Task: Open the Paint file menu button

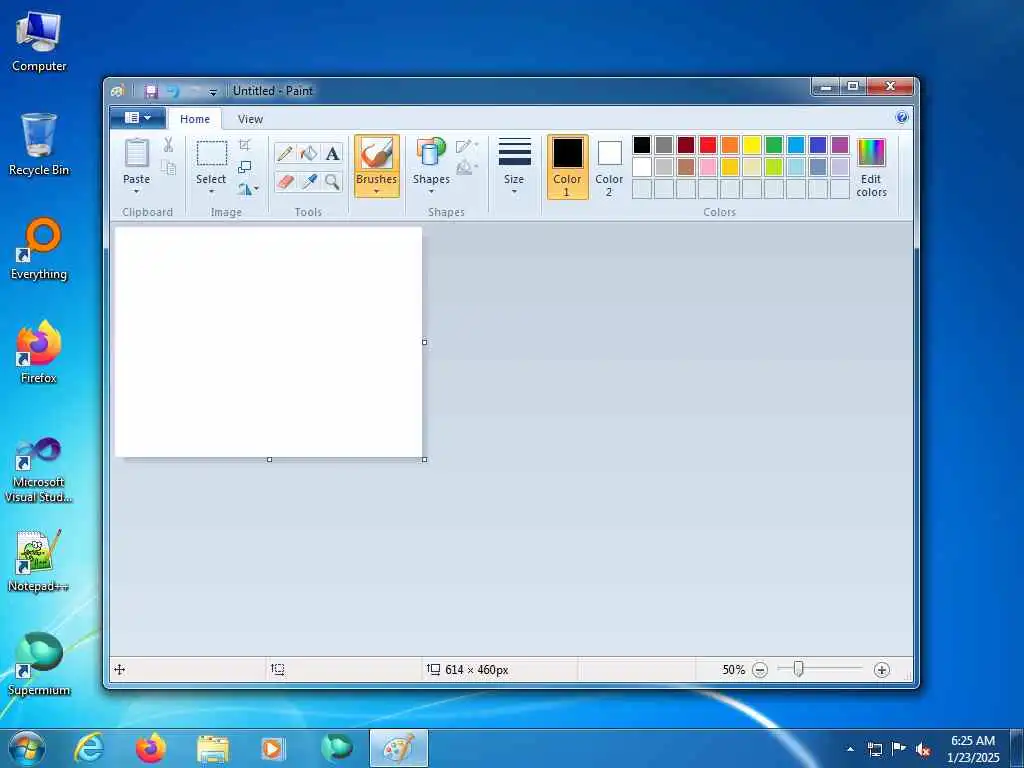Action: tap(138, 118)
